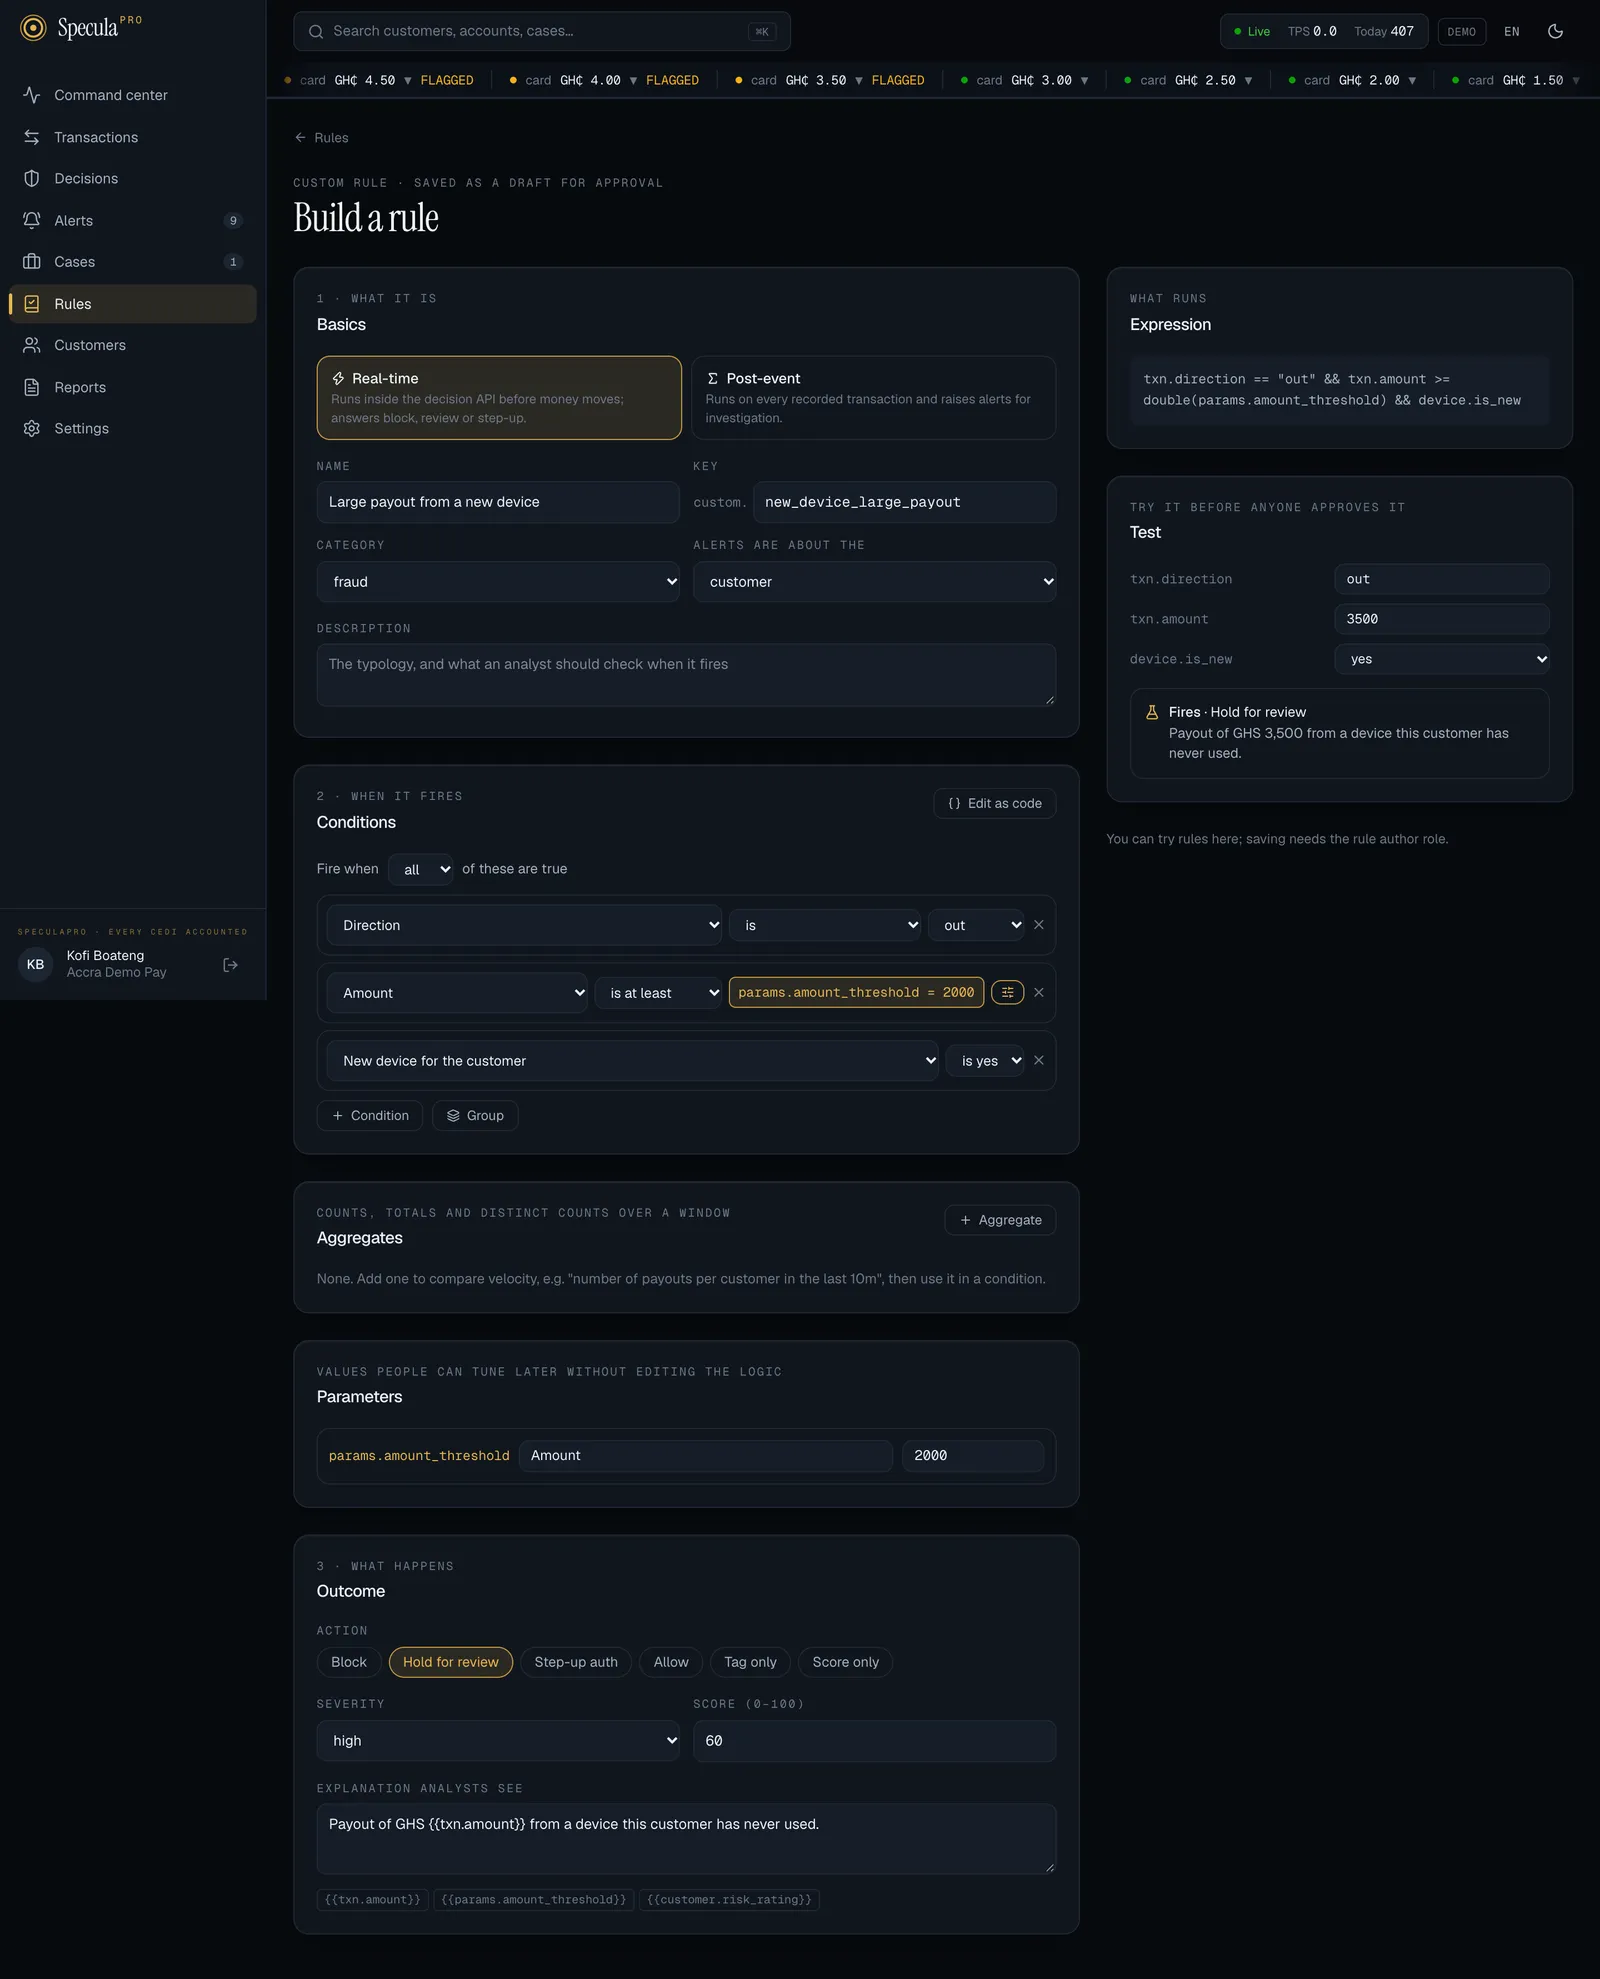1600x1979 pixels.
Task: Insert the {{txn.amount}} template chip
Action: pyautogui.click(x=372, y=1900)
